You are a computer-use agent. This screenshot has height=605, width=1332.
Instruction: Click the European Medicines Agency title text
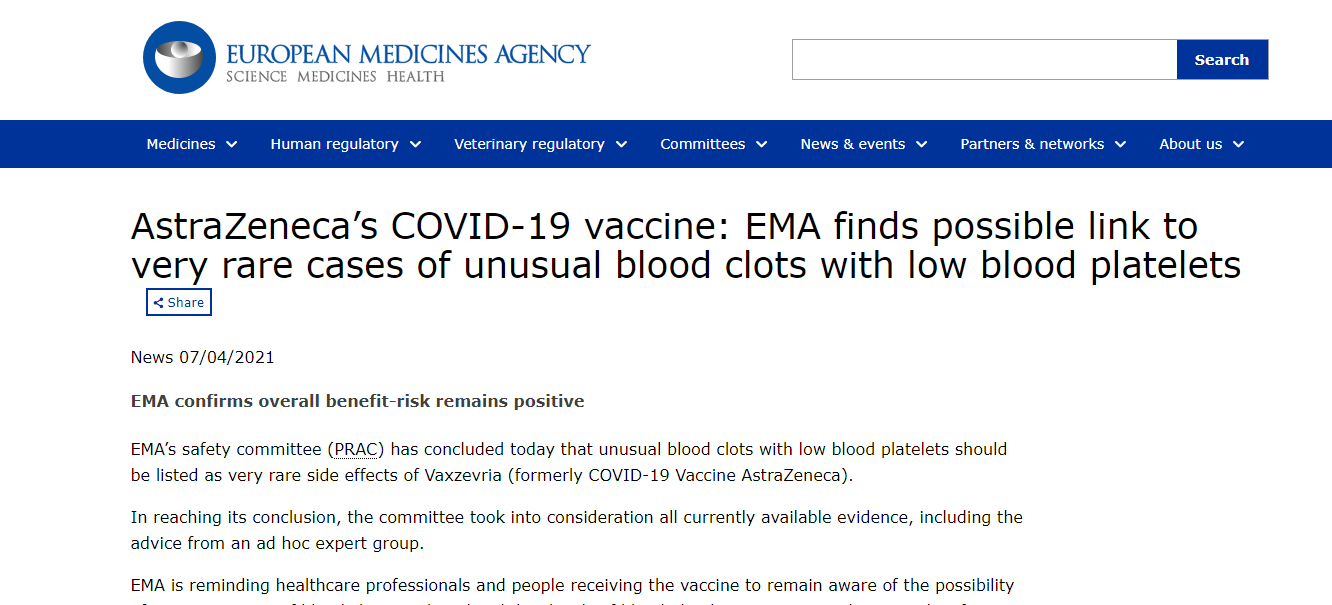pyautogui.click(x=408, y=52)
